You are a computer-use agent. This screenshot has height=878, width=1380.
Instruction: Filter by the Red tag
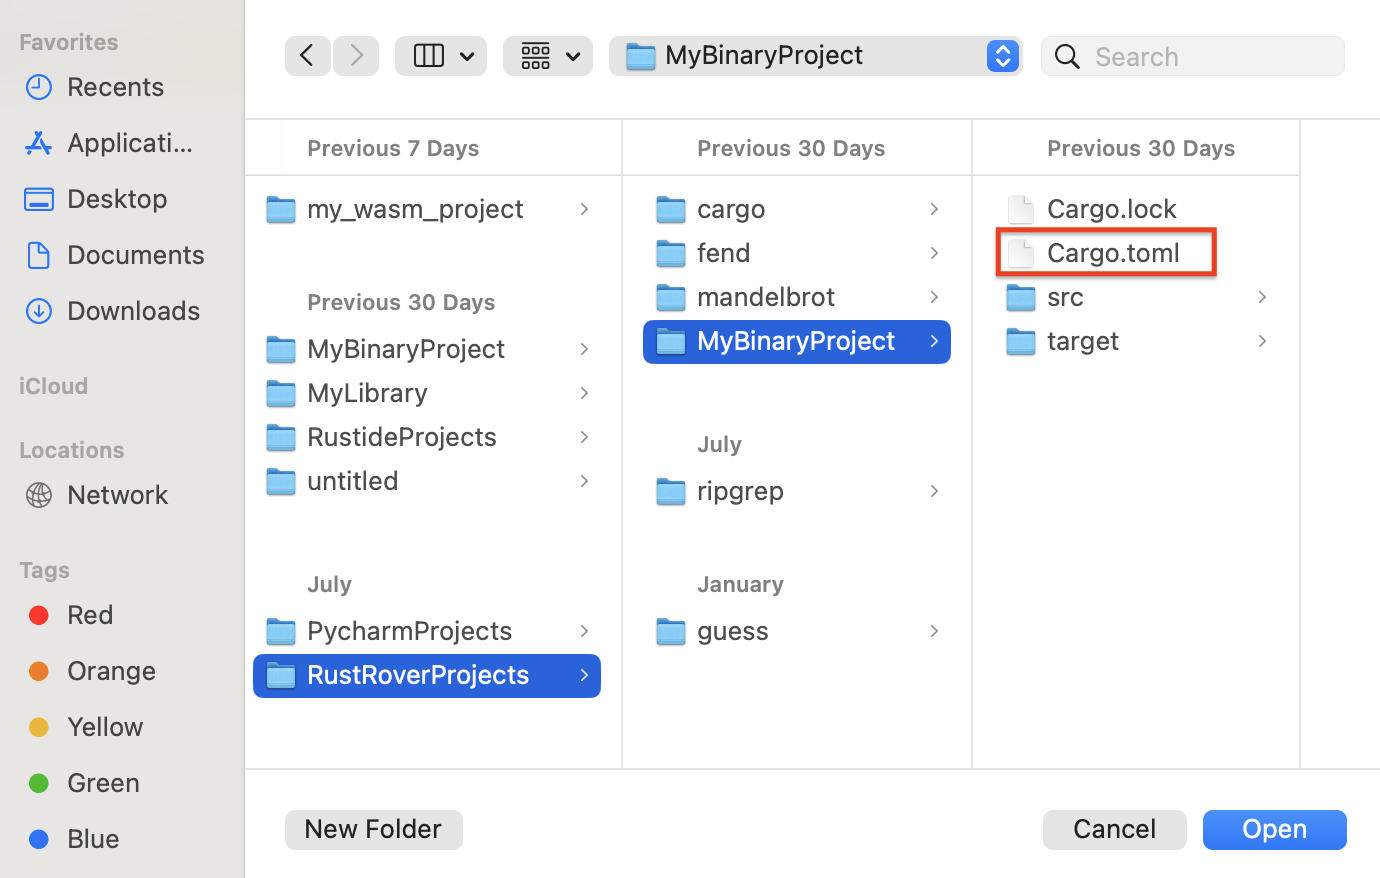click(90, 615)
